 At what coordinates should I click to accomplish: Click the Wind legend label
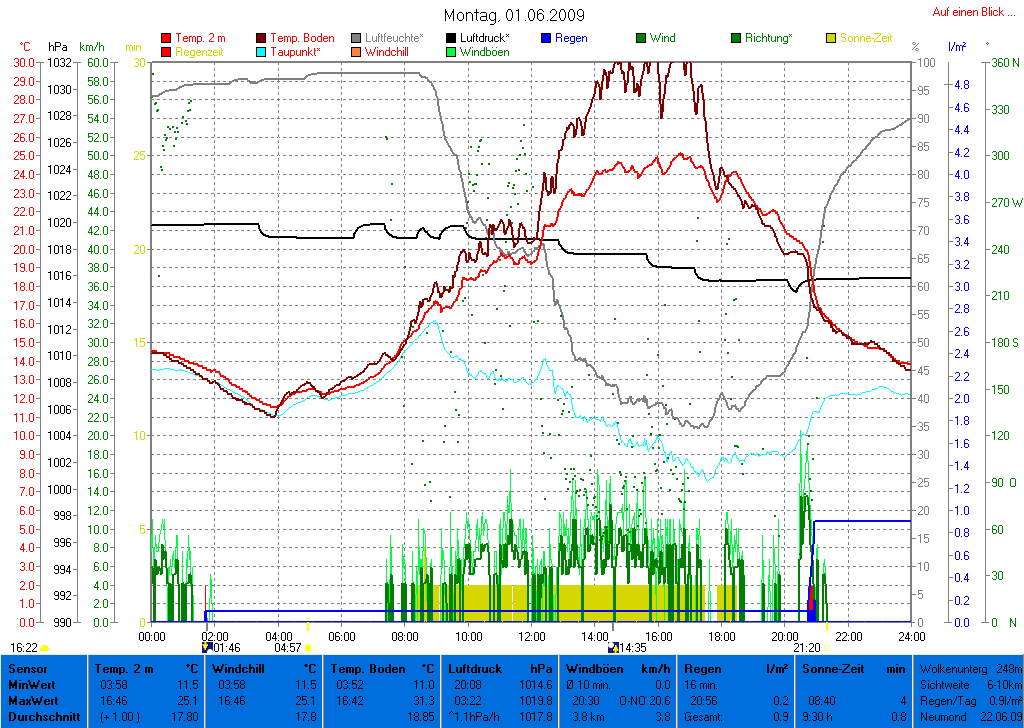662,38
